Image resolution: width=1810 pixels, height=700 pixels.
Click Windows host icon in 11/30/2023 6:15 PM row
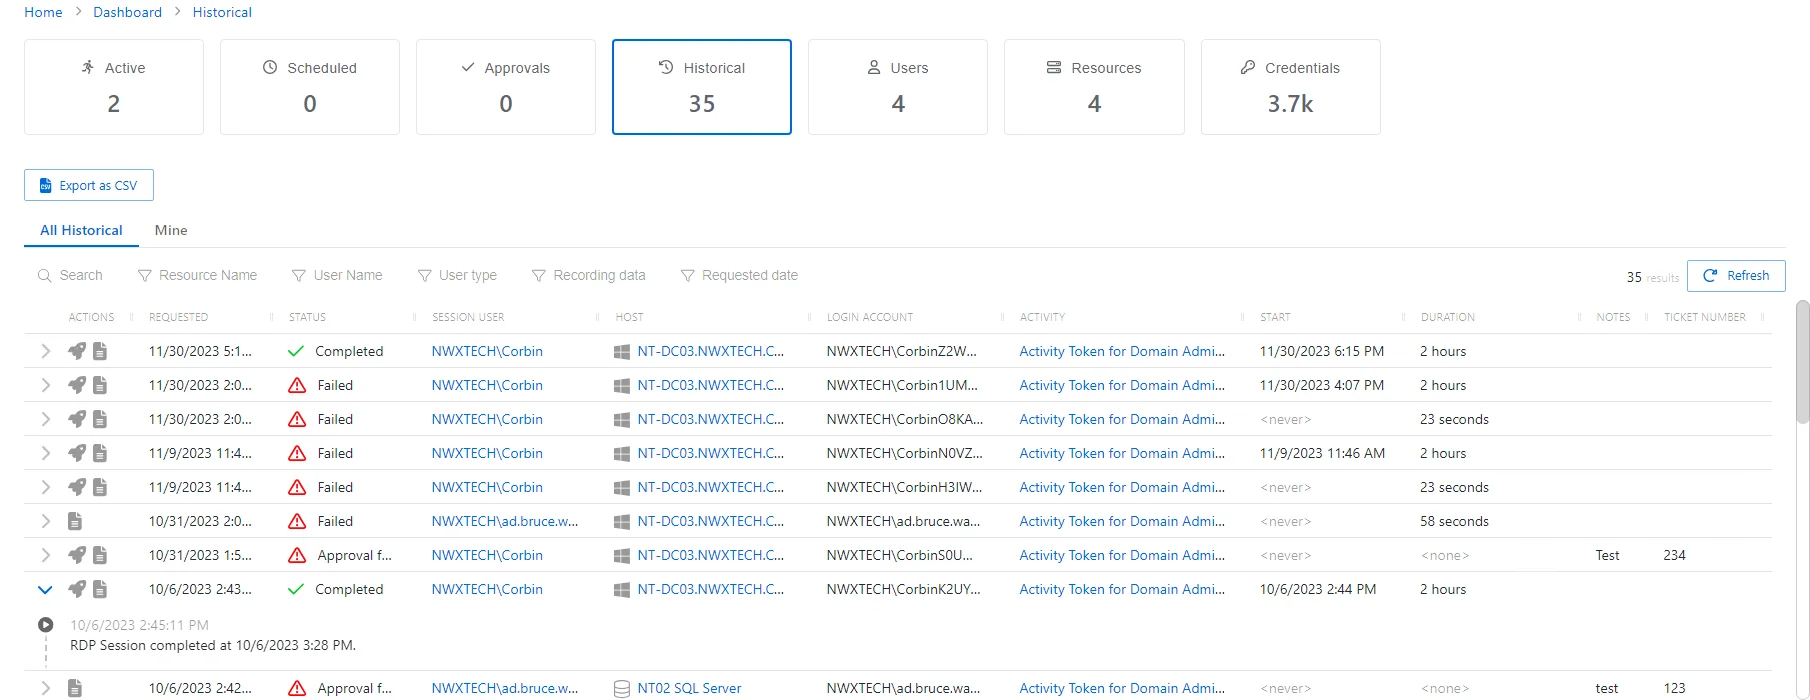(x=621, y=352)
